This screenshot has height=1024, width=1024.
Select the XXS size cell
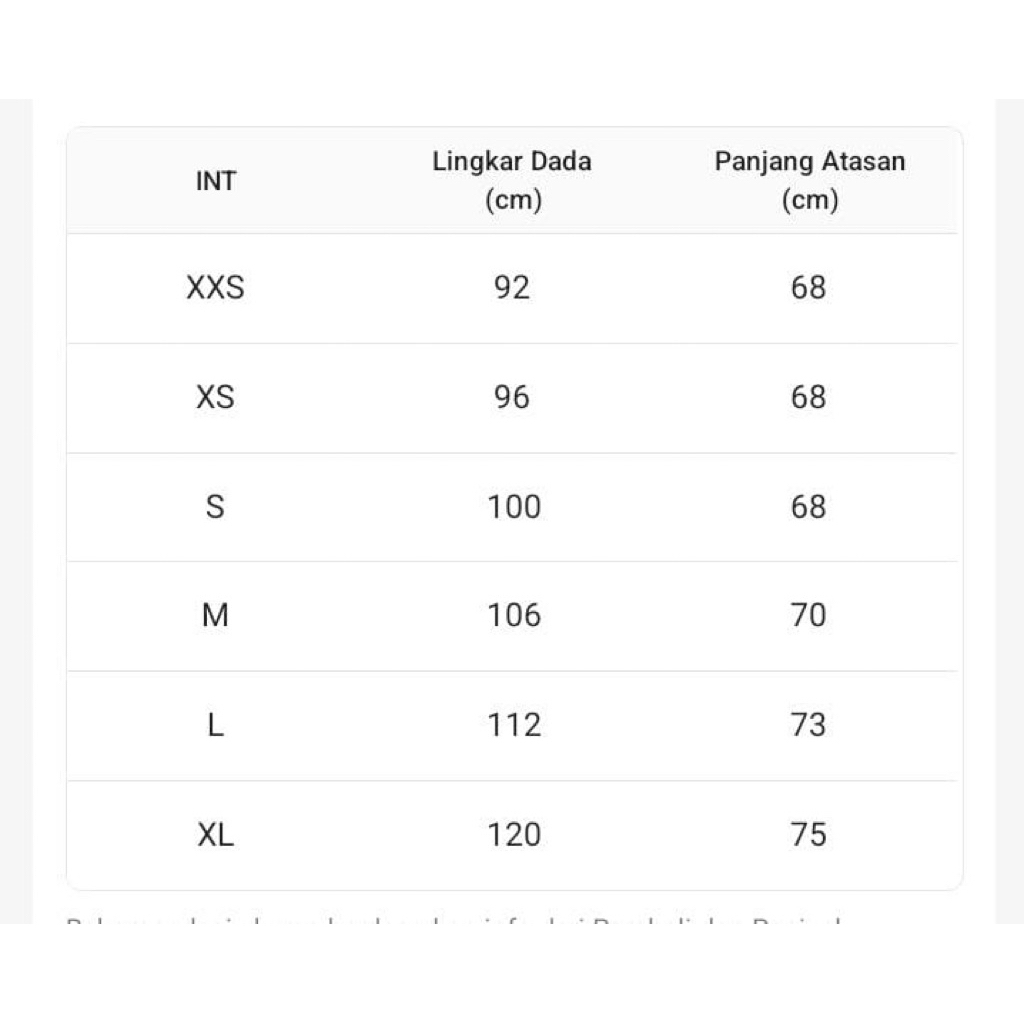(x=215, y=288)
